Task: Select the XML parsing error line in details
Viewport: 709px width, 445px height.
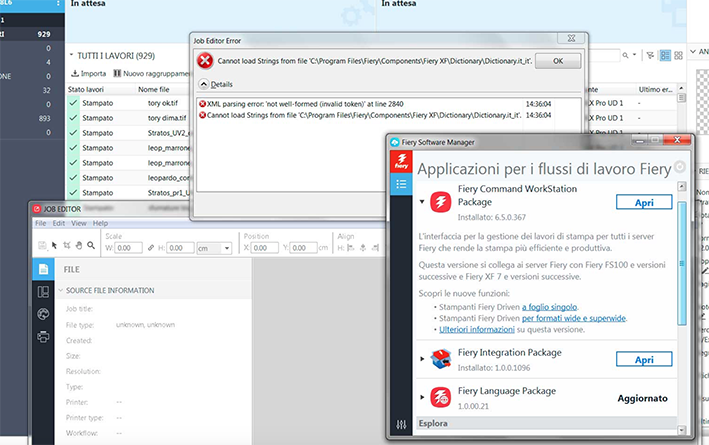Action: coord(375,104)
